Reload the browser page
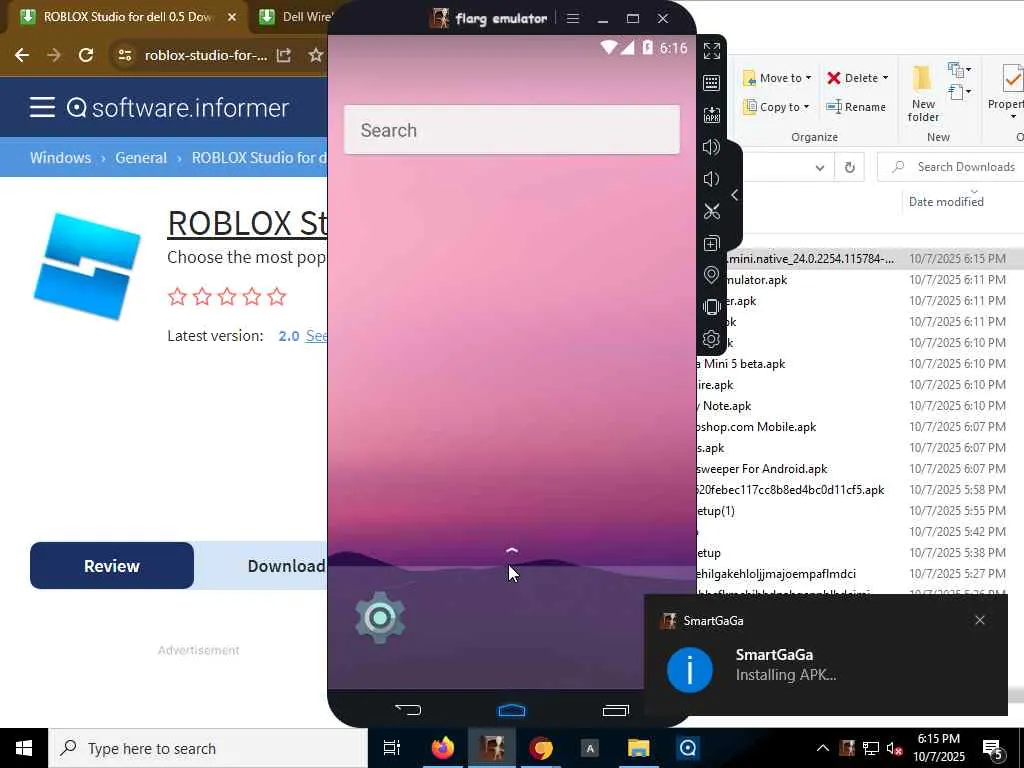The height and width of the screenshot is (768, 1024). pos(86,56)
